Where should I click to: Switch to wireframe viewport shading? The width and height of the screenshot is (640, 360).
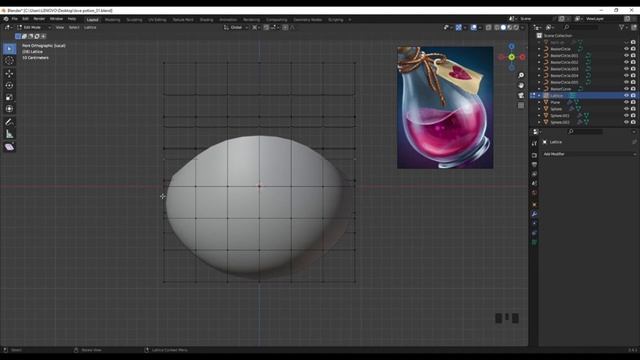[x=496, y=27]
